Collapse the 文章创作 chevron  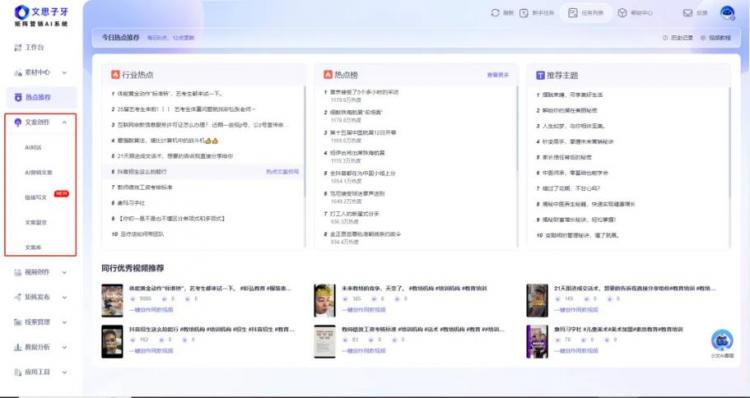64,122
